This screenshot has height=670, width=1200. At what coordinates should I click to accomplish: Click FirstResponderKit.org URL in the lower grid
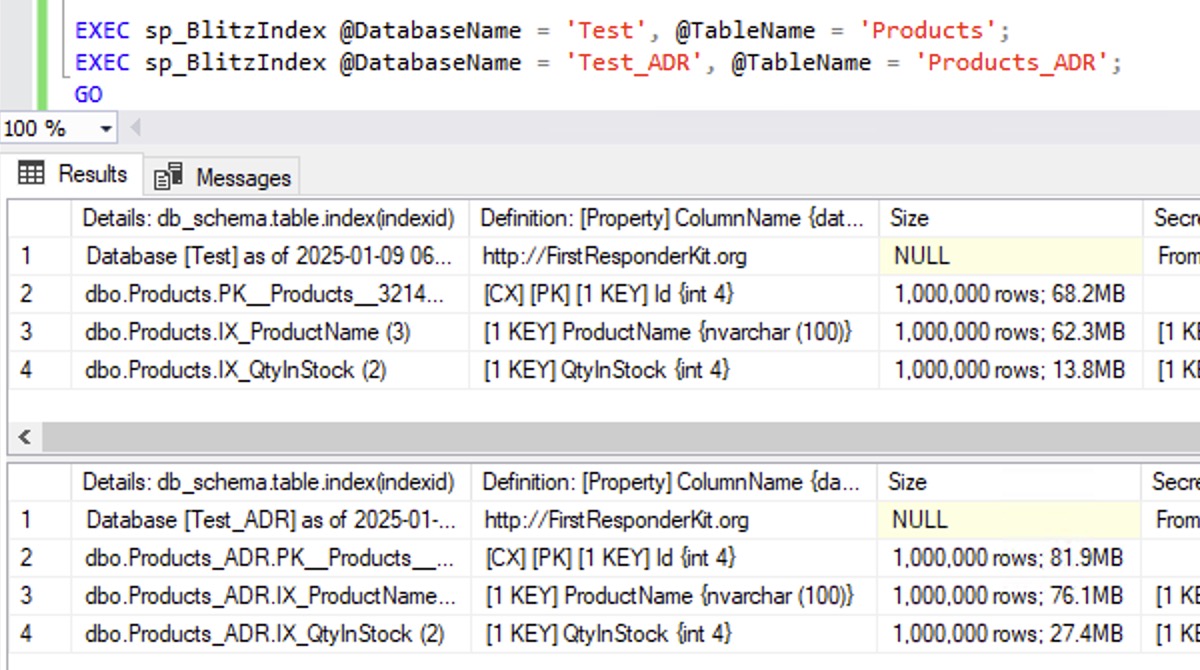(x=616, y=520)
